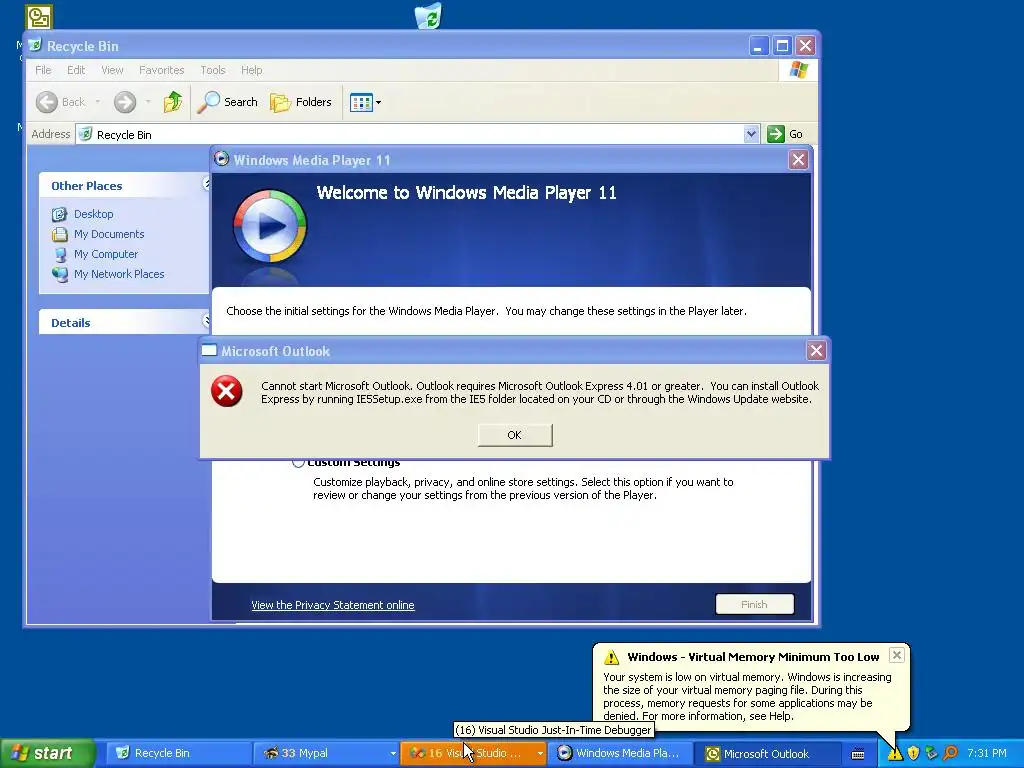Maximize the Recycle Bin window
Image resolution: width=1024 pixels, height=768 pixels.
tap(782, 46)
